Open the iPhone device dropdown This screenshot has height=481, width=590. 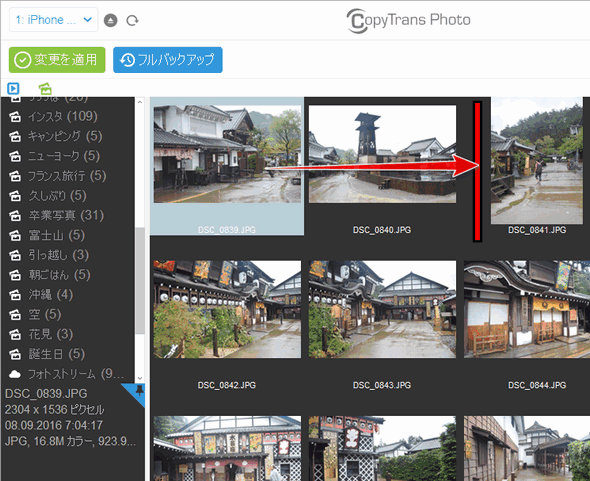(53, 20)
